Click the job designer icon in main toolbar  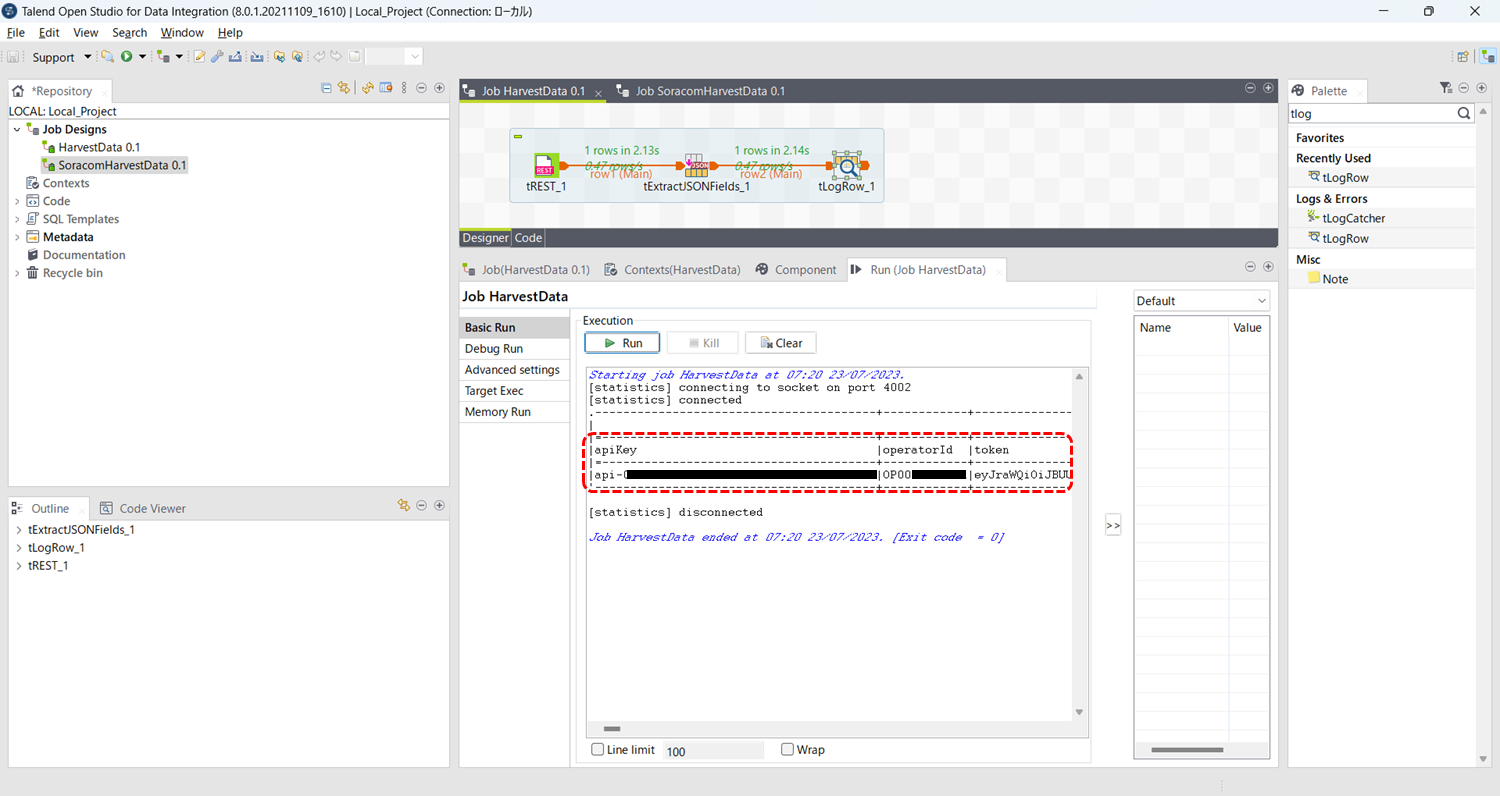(x=163, y=57)
